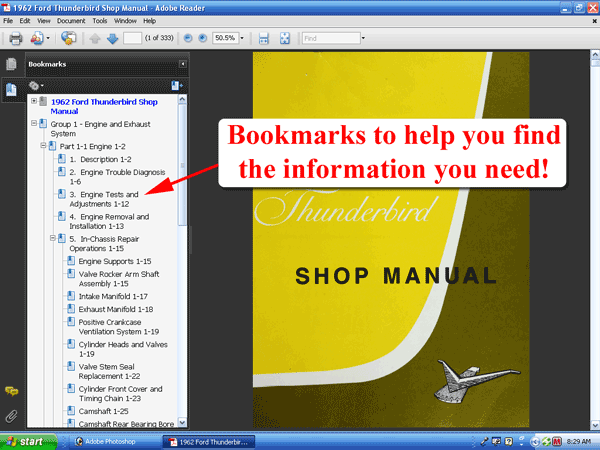Go to bookmark Cylinder Heads and Valves 1-19
This screenshot has height=450, width=600.
pos(123,349)
